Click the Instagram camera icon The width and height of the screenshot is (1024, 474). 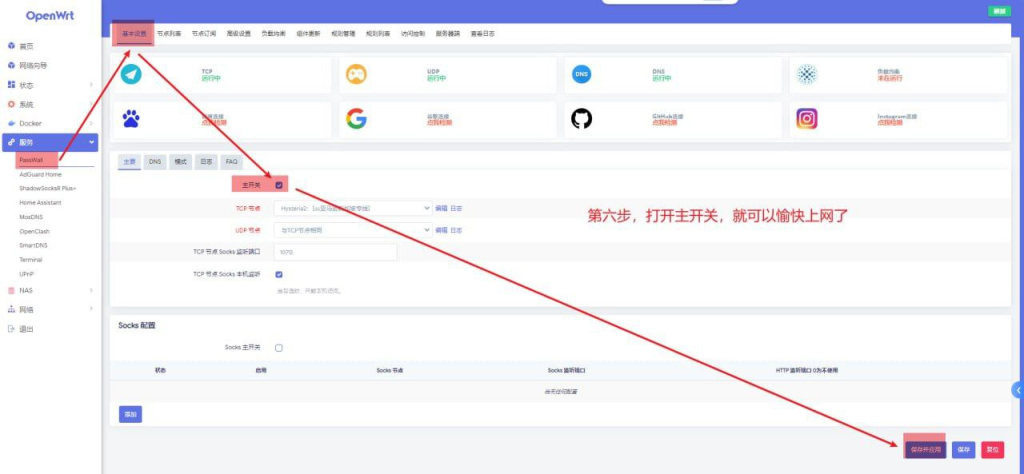coord(807,119)
